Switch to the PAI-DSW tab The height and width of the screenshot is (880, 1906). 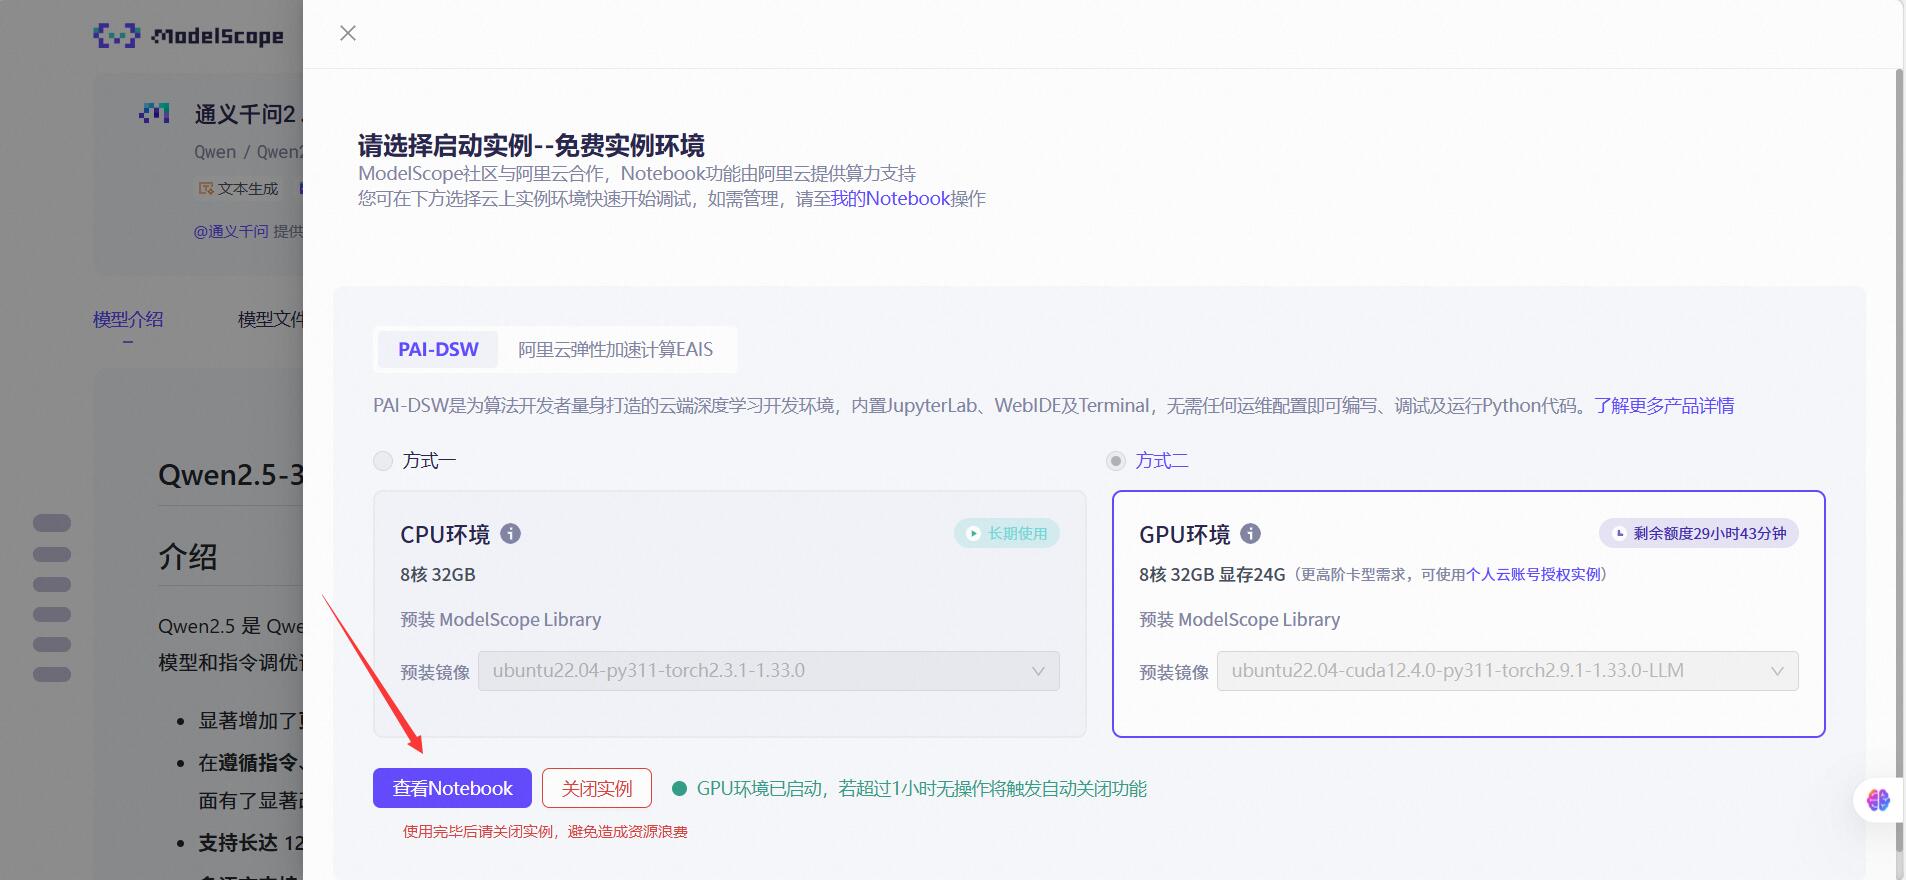coord(438,349)
